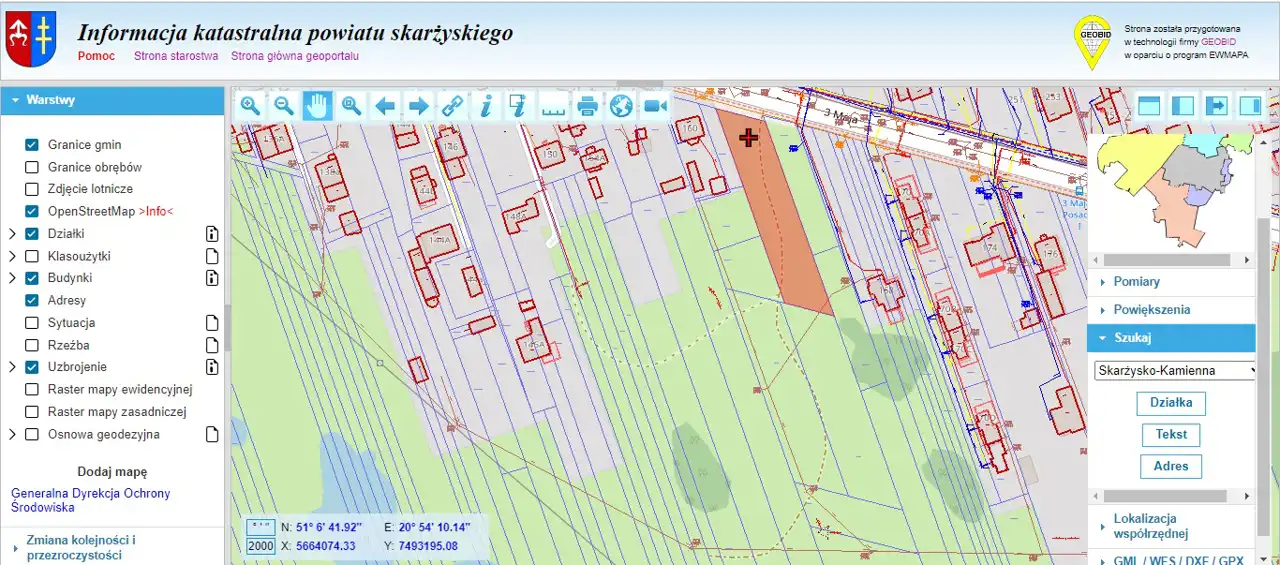1280x565 pixels.
Task: Open the Skarżysko-Kamienna dropdown
Action: coord(1175,370)
